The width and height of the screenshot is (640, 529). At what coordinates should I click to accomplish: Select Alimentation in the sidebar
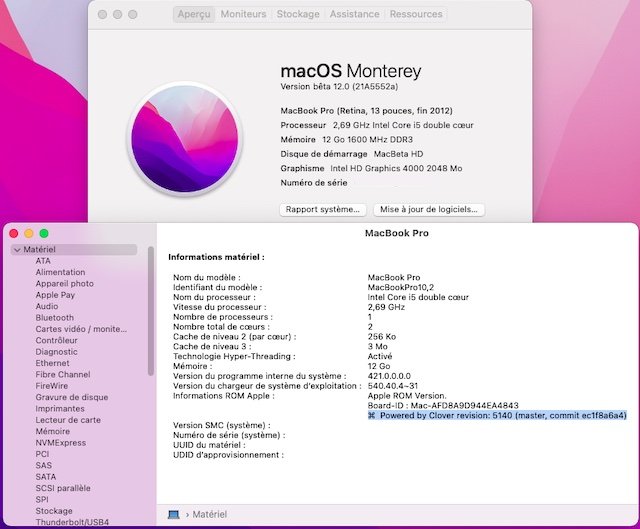click(x=60, y=272)
